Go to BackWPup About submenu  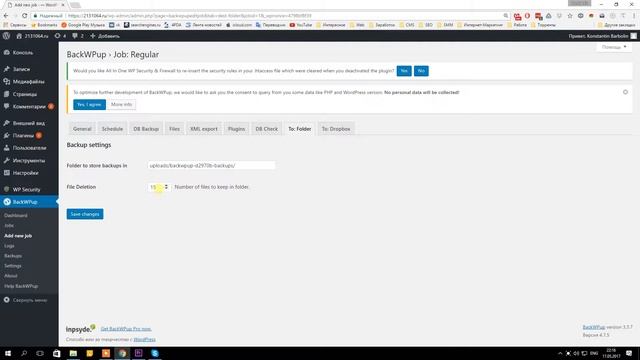click(x=11, y=276)
